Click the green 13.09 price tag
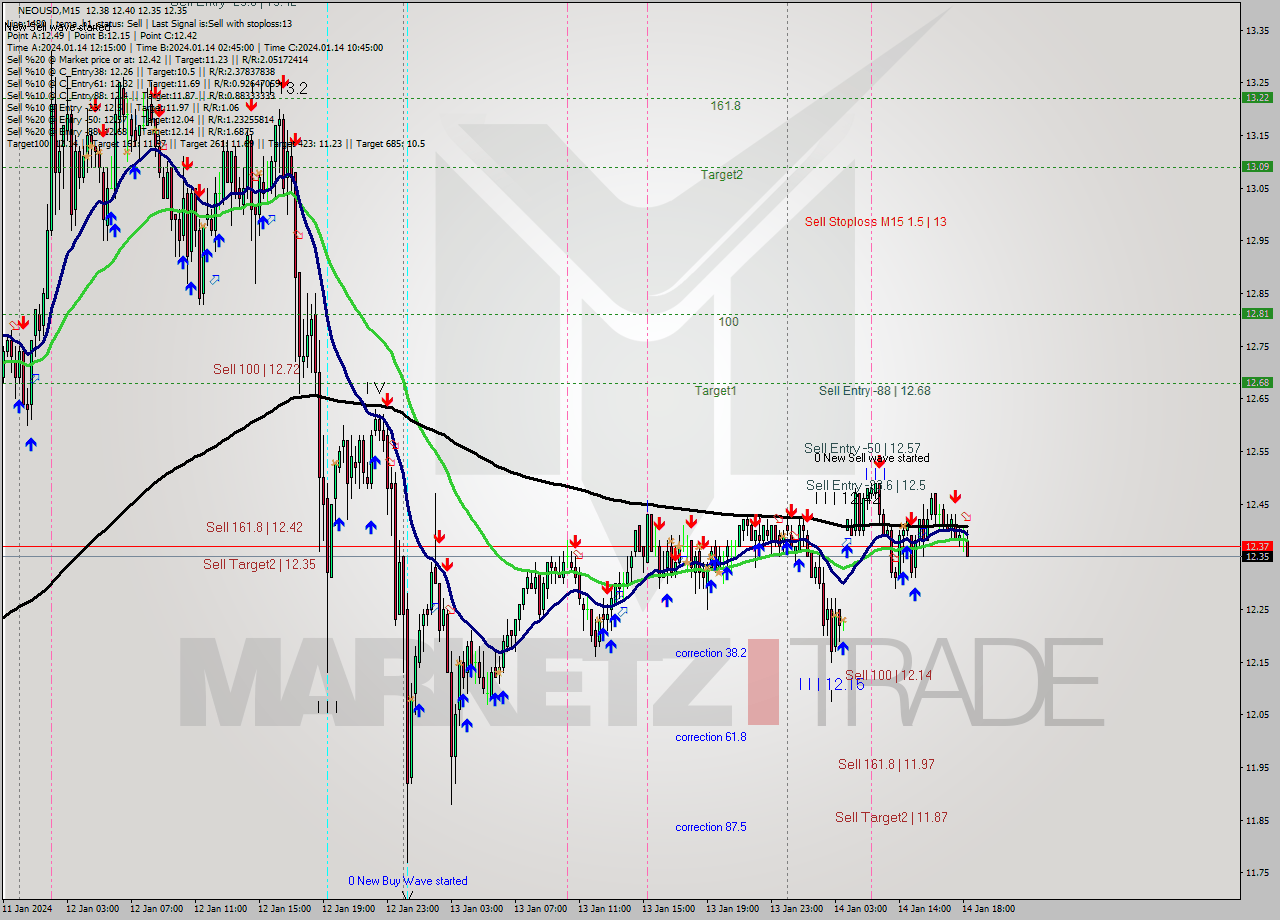 1257,166
